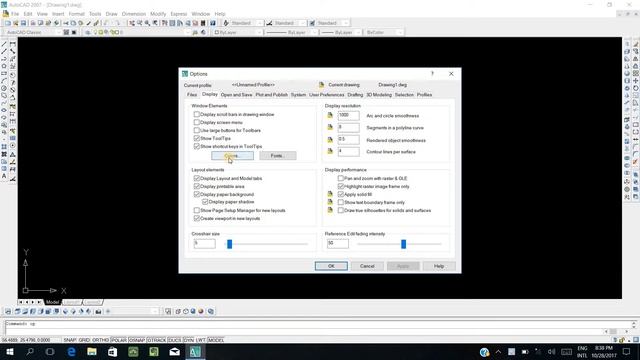
Task: Click the Zoom Realtime toolbar icon
Action: click(x=139, y=23)
